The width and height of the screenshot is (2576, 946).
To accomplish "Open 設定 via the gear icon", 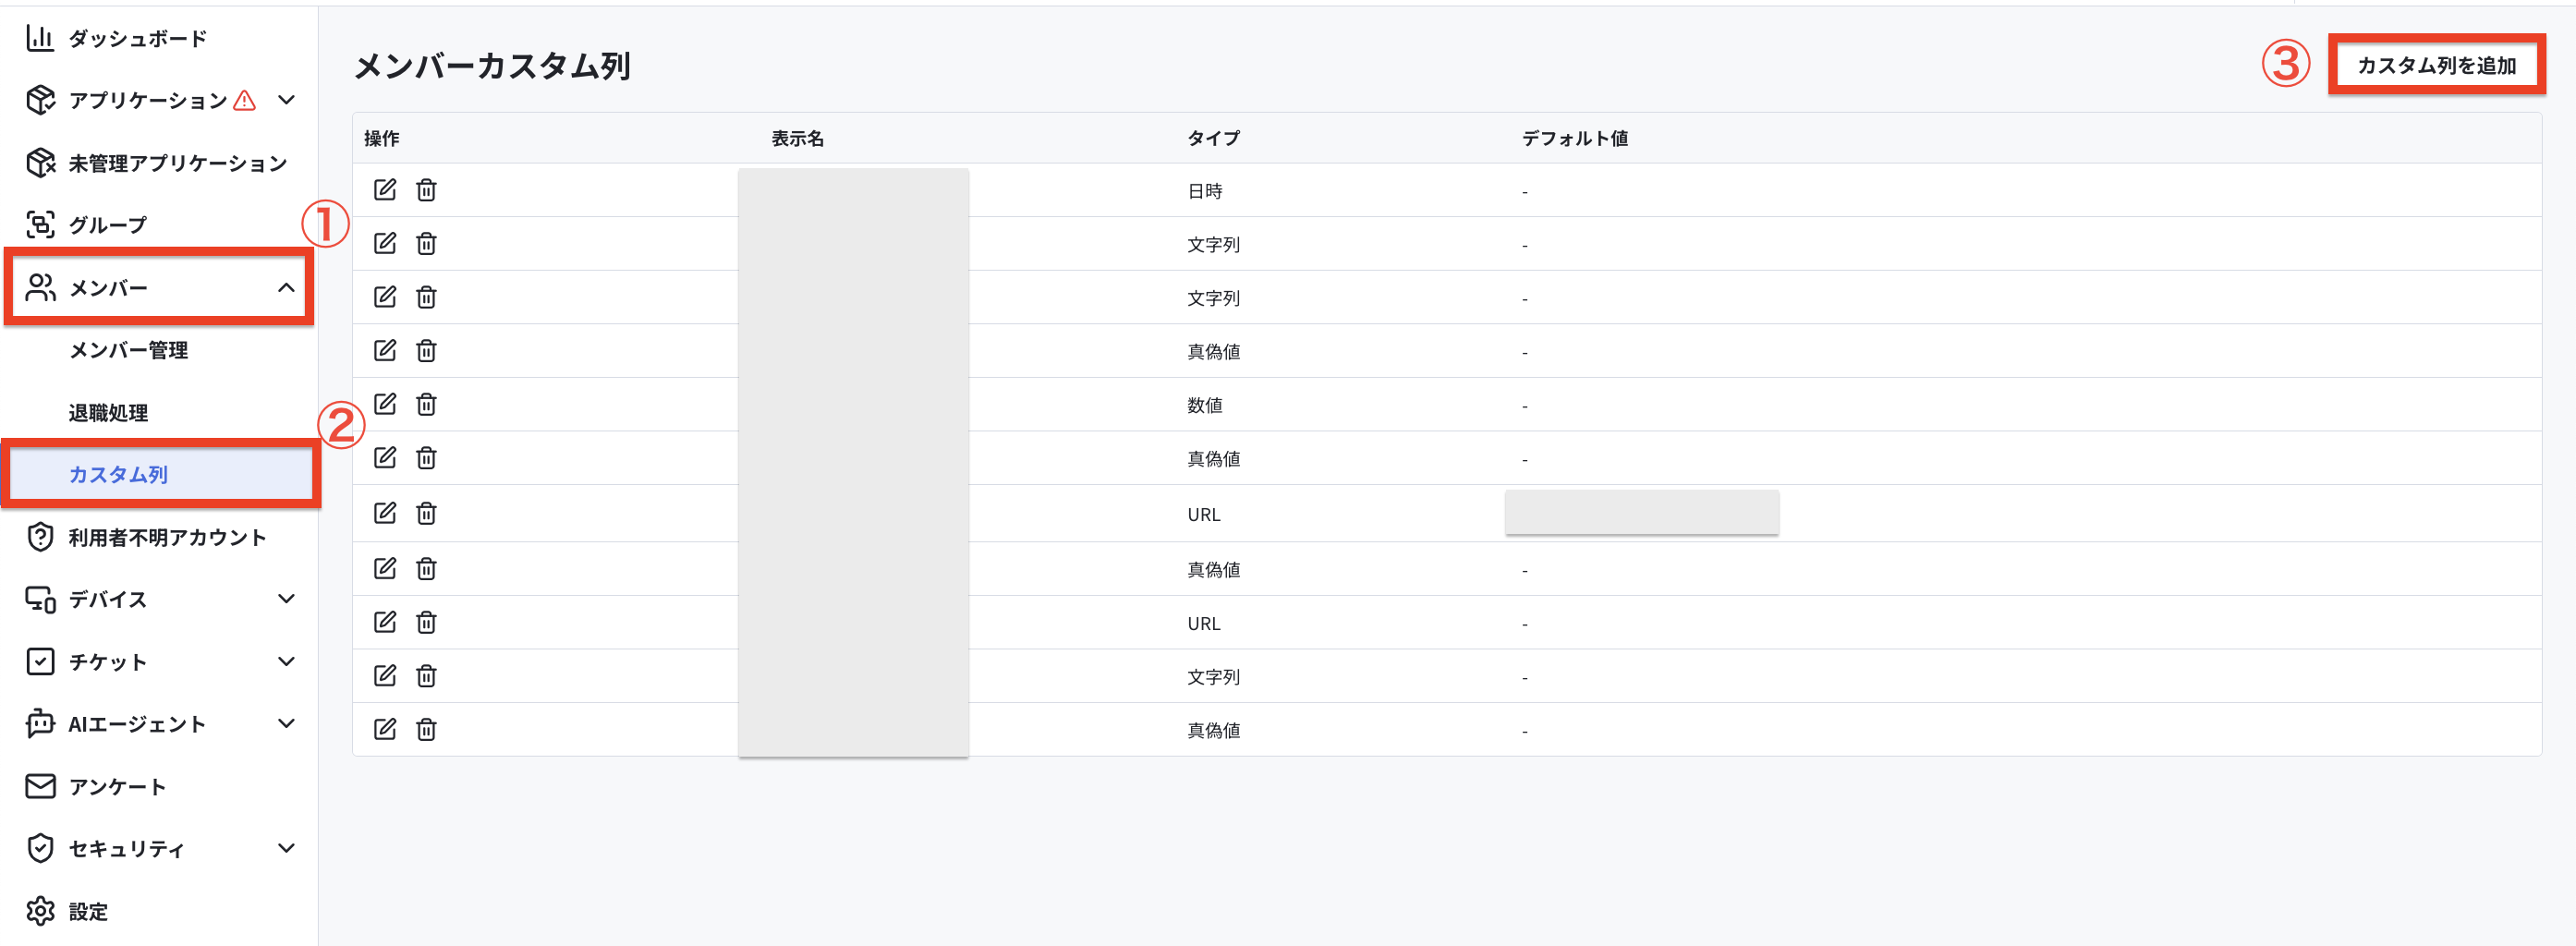I will click(40, 911).
